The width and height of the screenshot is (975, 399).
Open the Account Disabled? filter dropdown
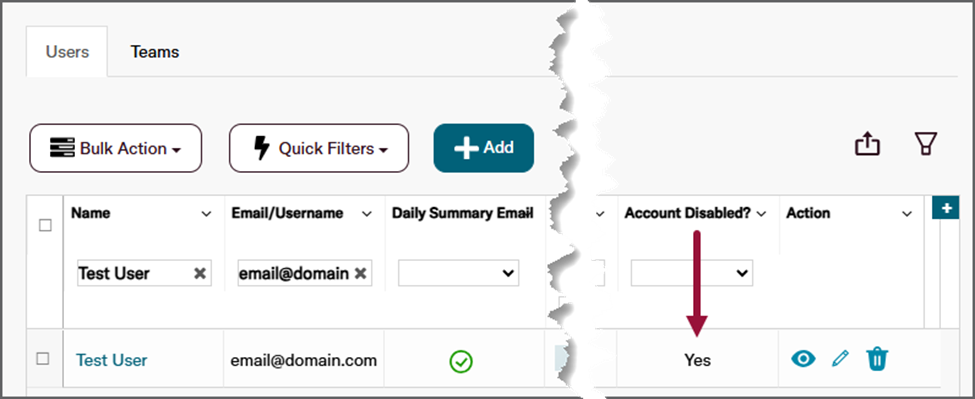point(692,273)
